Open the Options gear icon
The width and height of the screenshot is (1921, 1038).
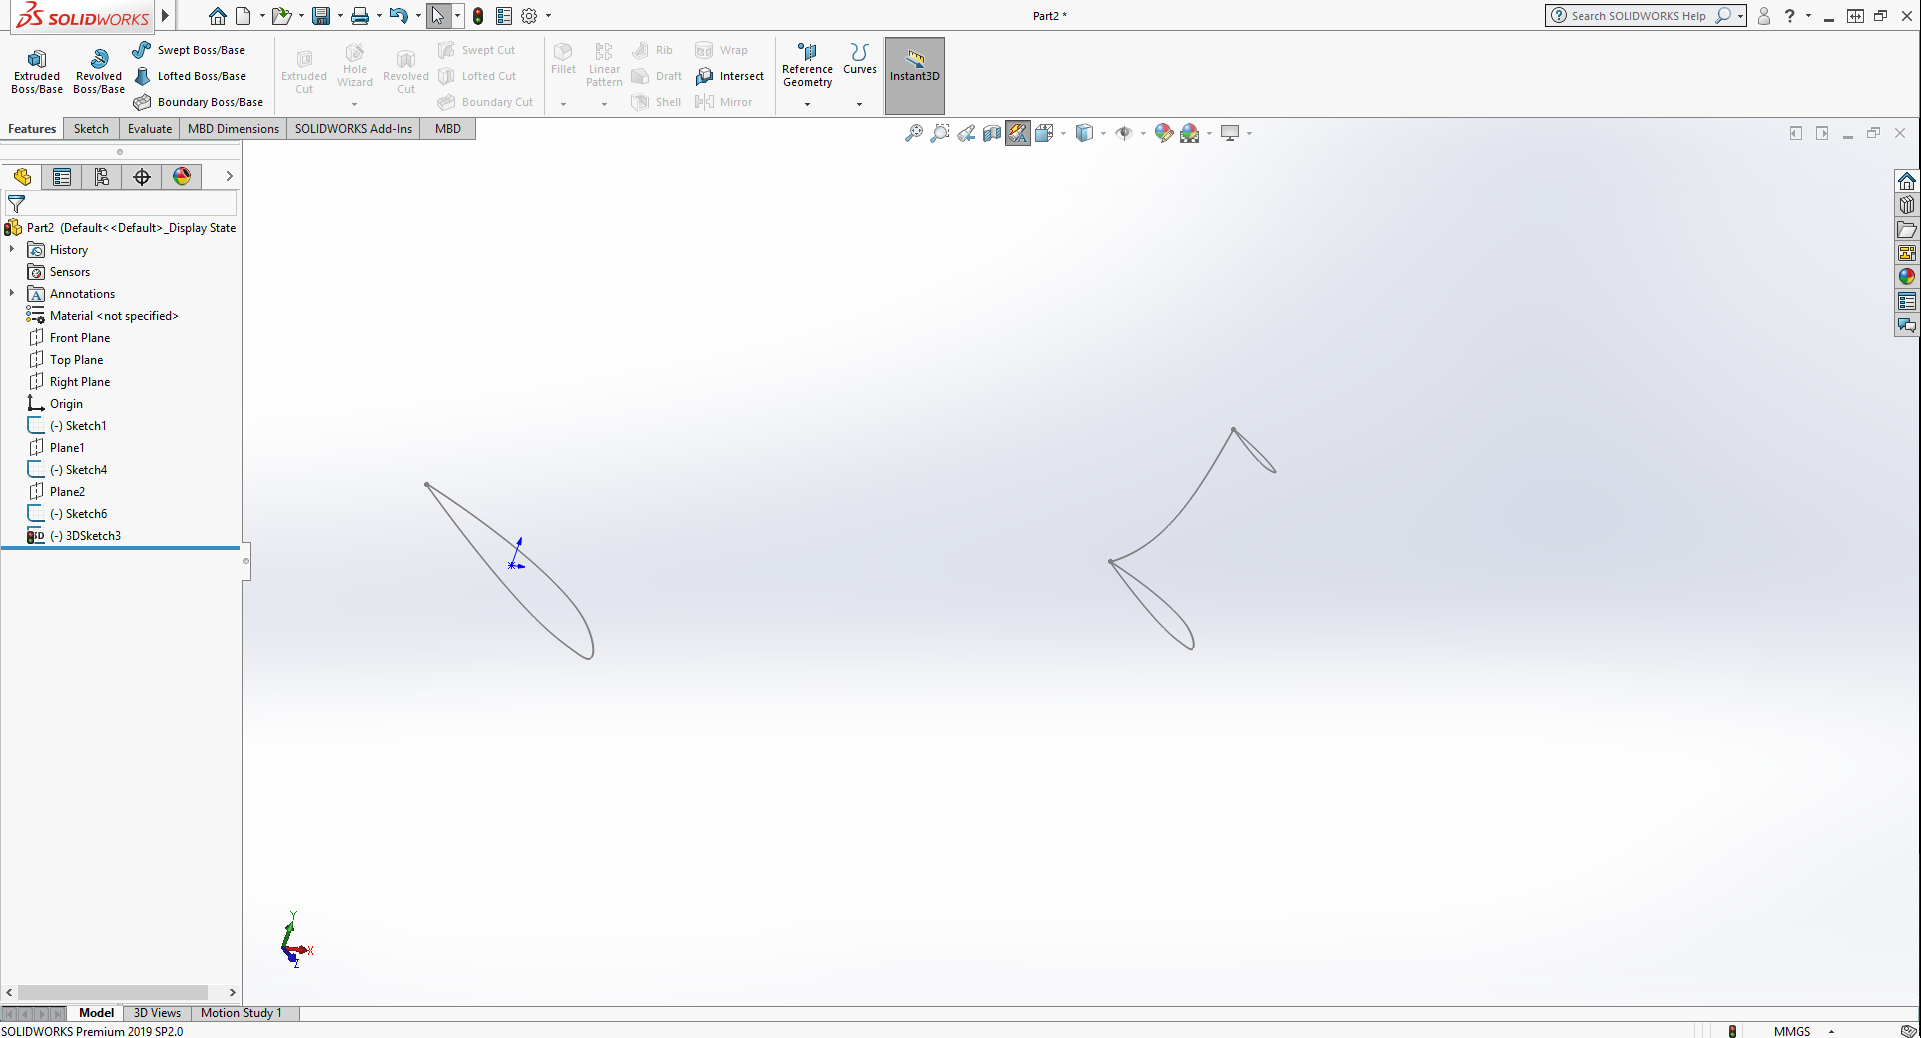[x=530, y=16]
